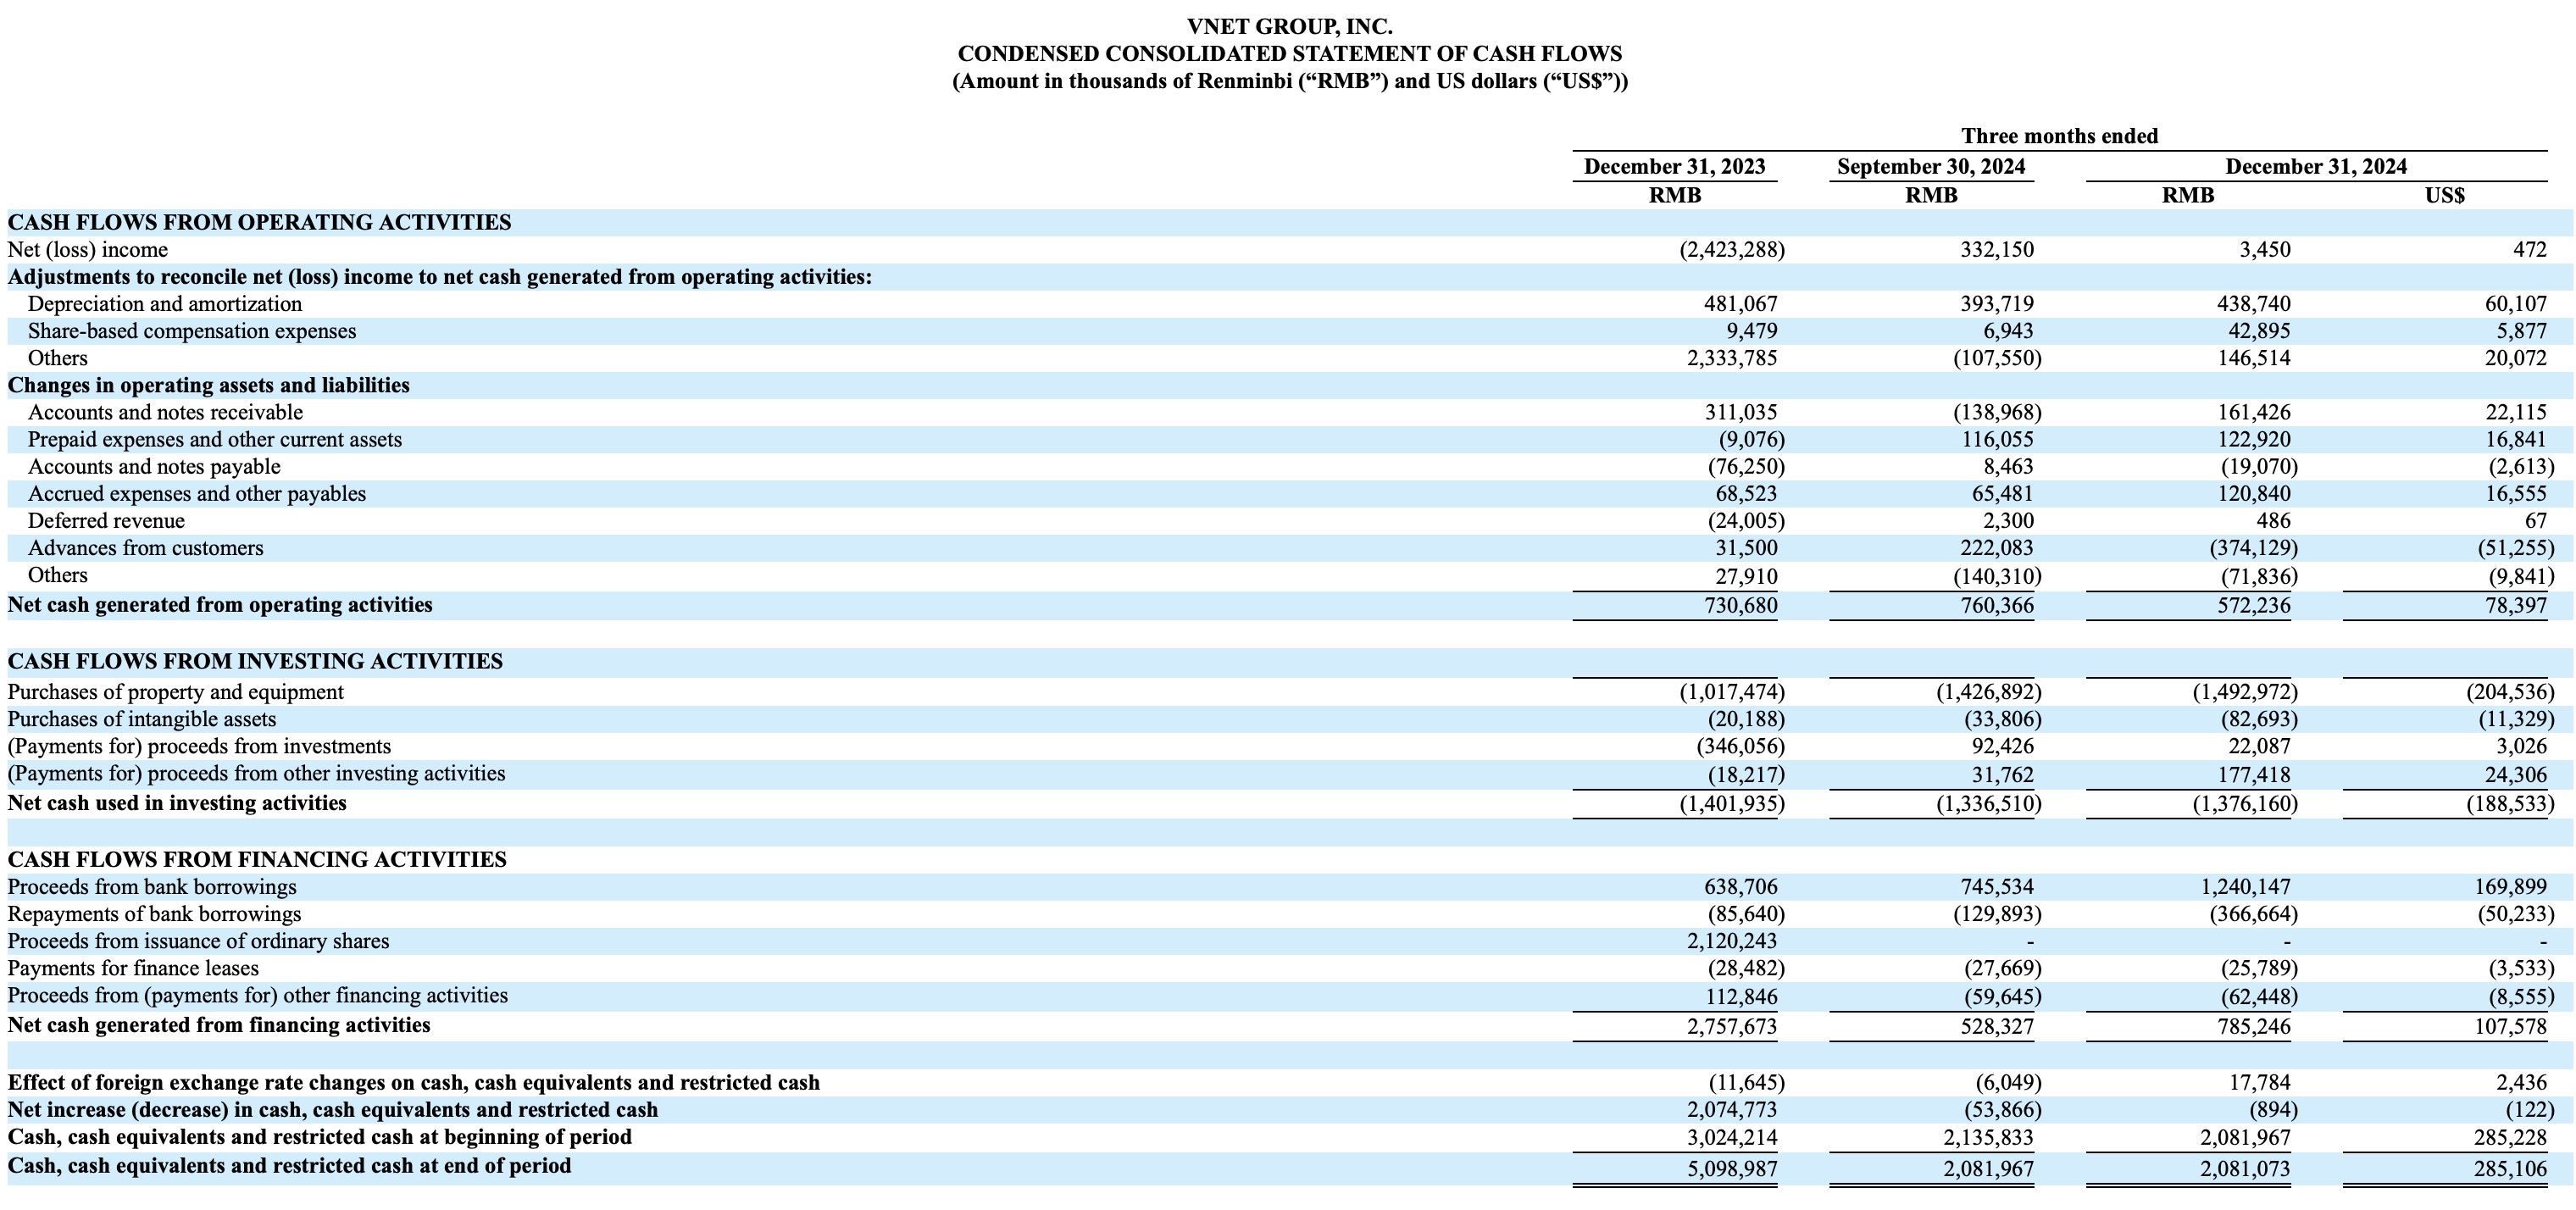Screen dimensions: 2576x1210
Task: Click 'CASH FLOWS FROM OPERATING ACTIVITIES' section heading
Action: coord(259,223)
